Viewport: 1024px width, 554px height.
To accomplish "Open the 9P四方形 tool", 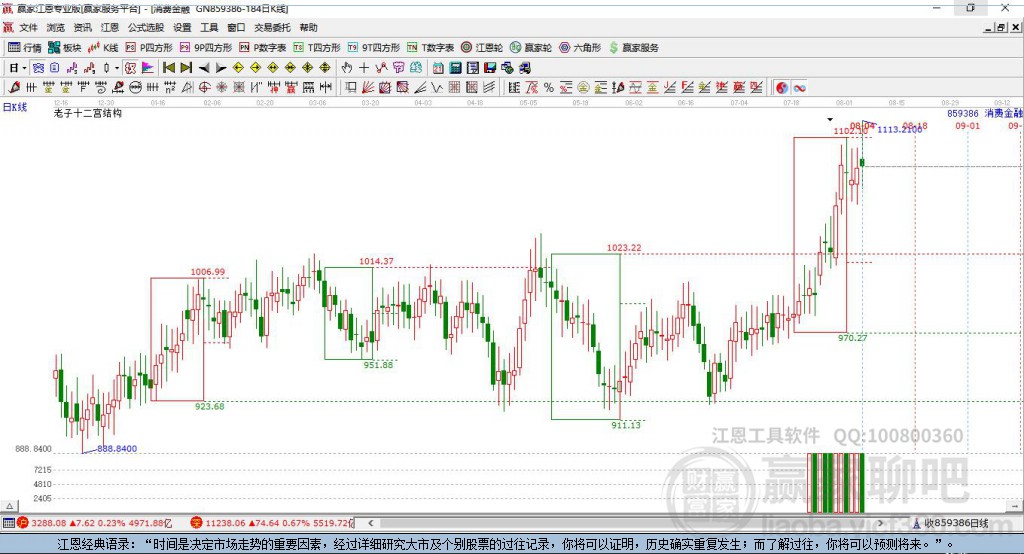I will (206, 48).
